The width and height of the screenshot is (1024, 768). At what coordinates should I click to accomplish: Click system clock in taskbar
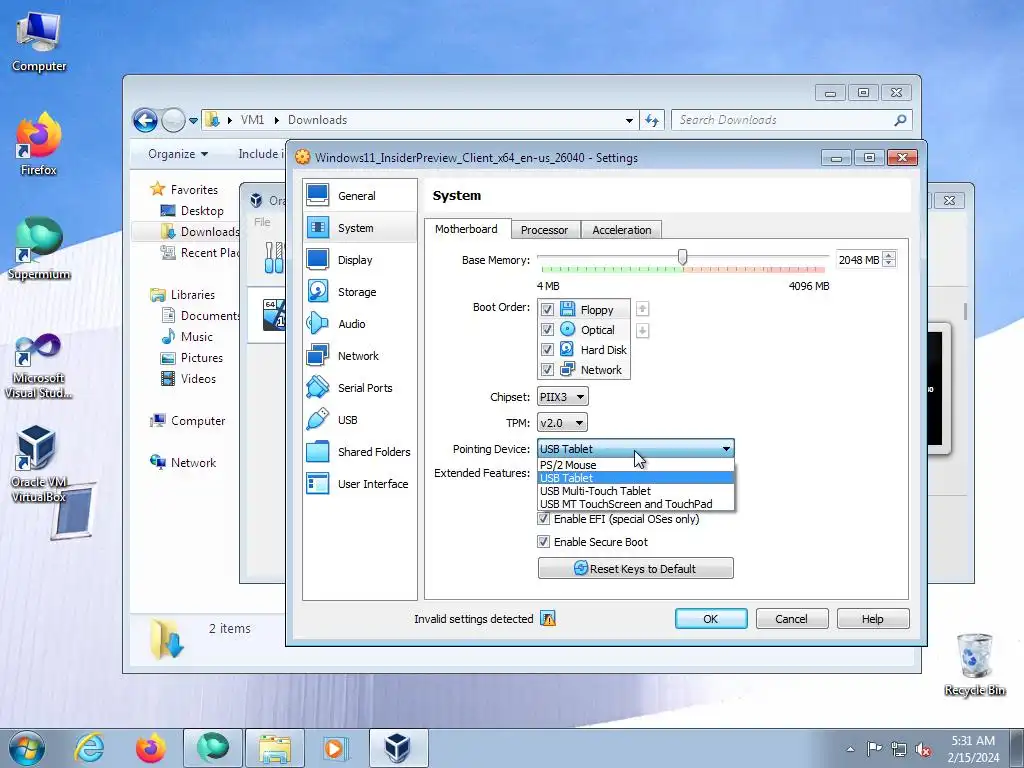(x=973, y=749)
